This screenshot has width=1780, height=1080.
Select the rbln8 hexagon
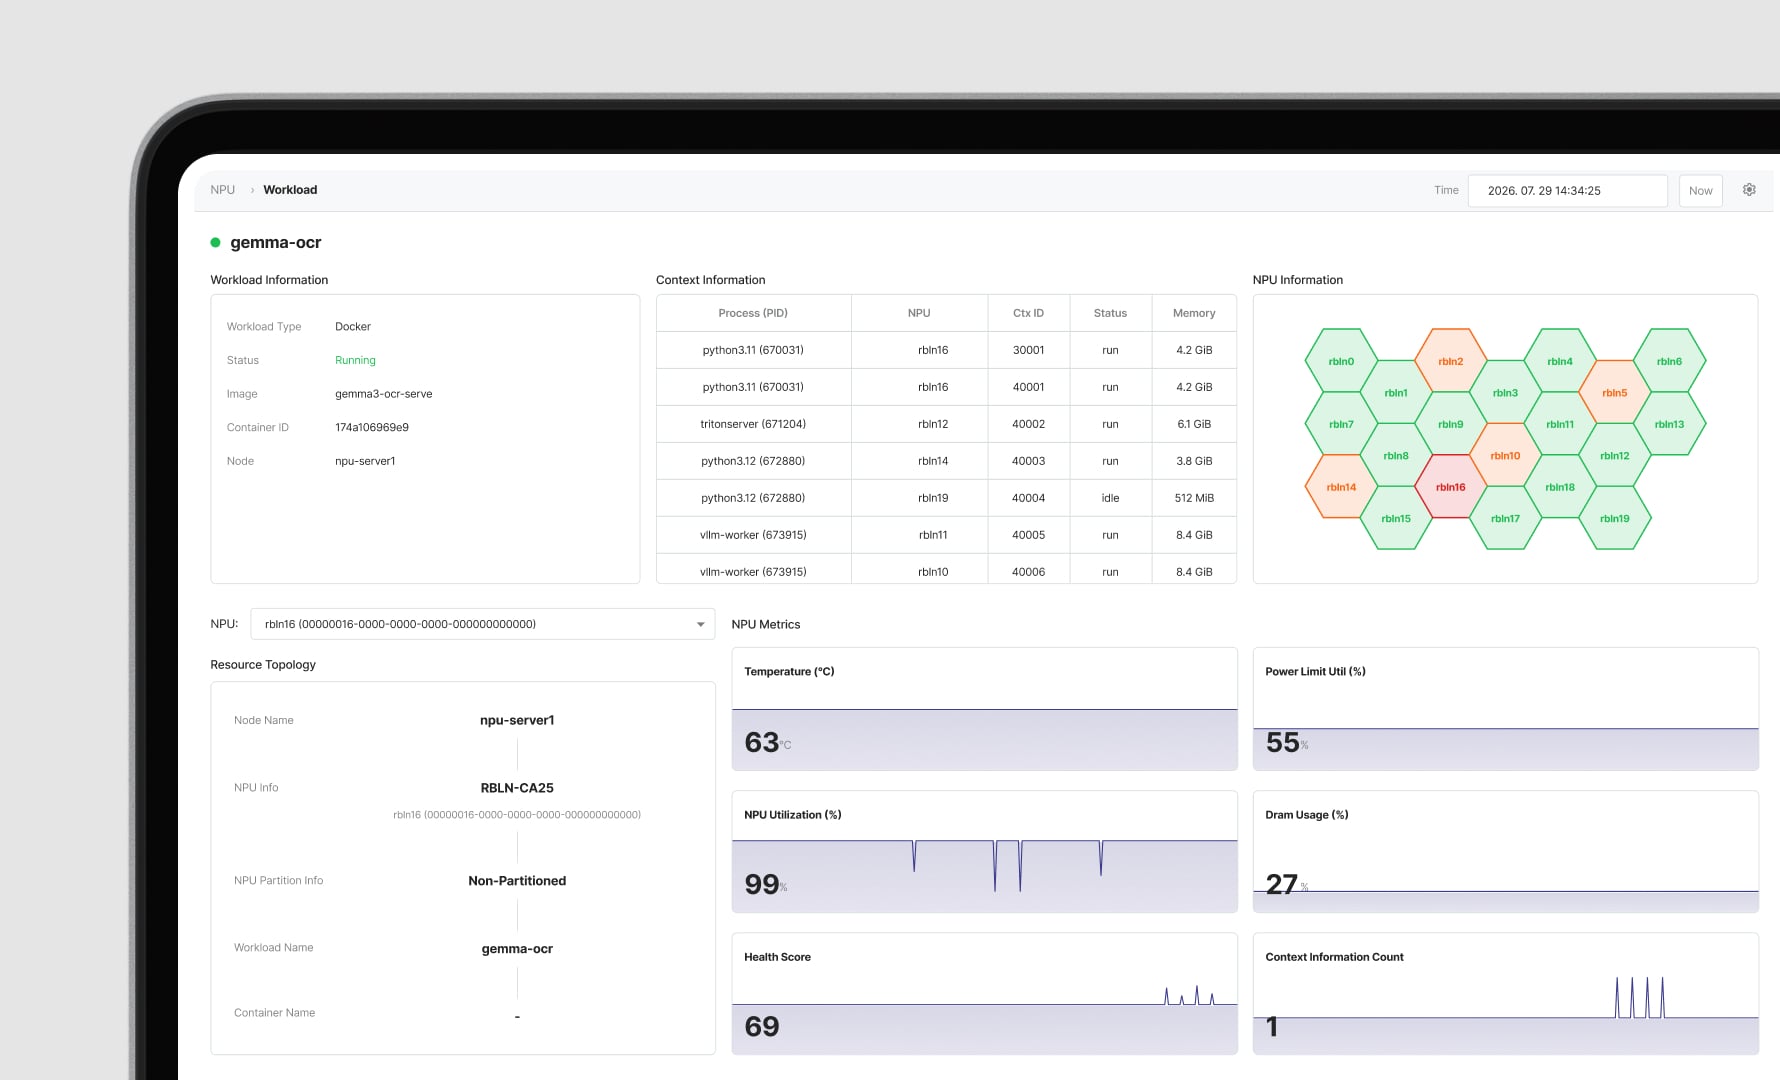coord(1396,456)
